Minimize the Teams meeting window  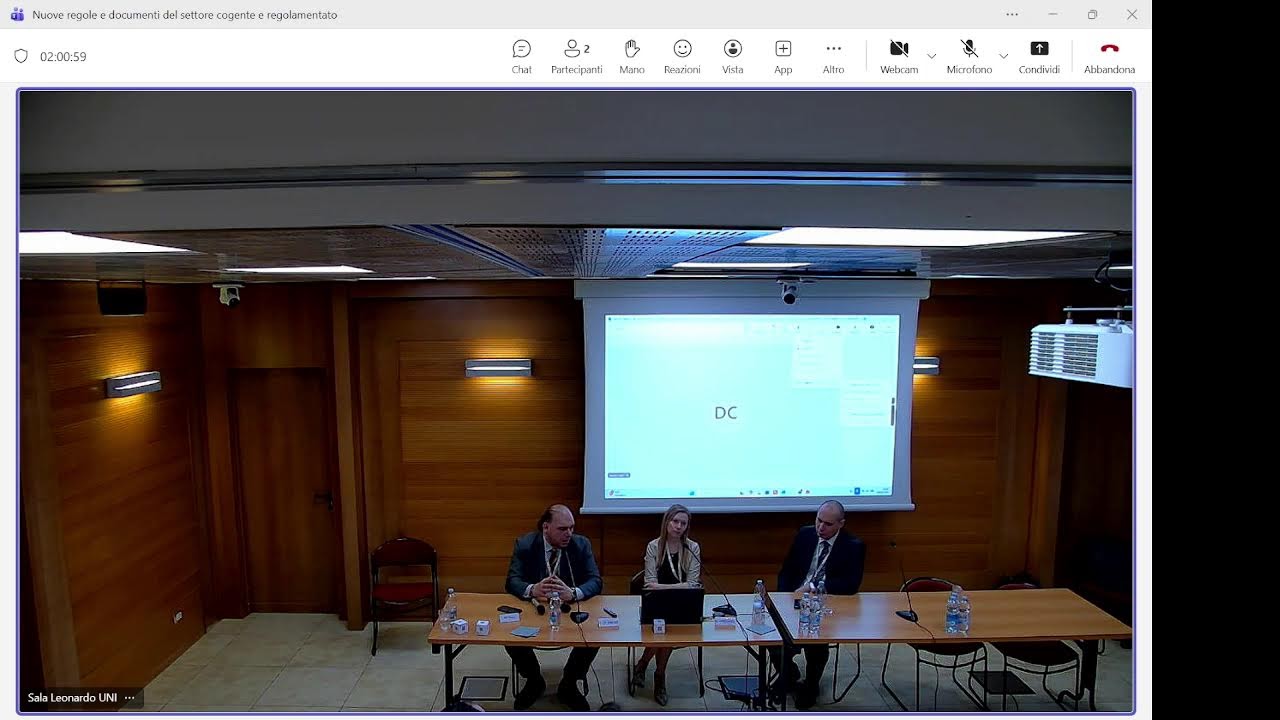tap(1052, 14)
